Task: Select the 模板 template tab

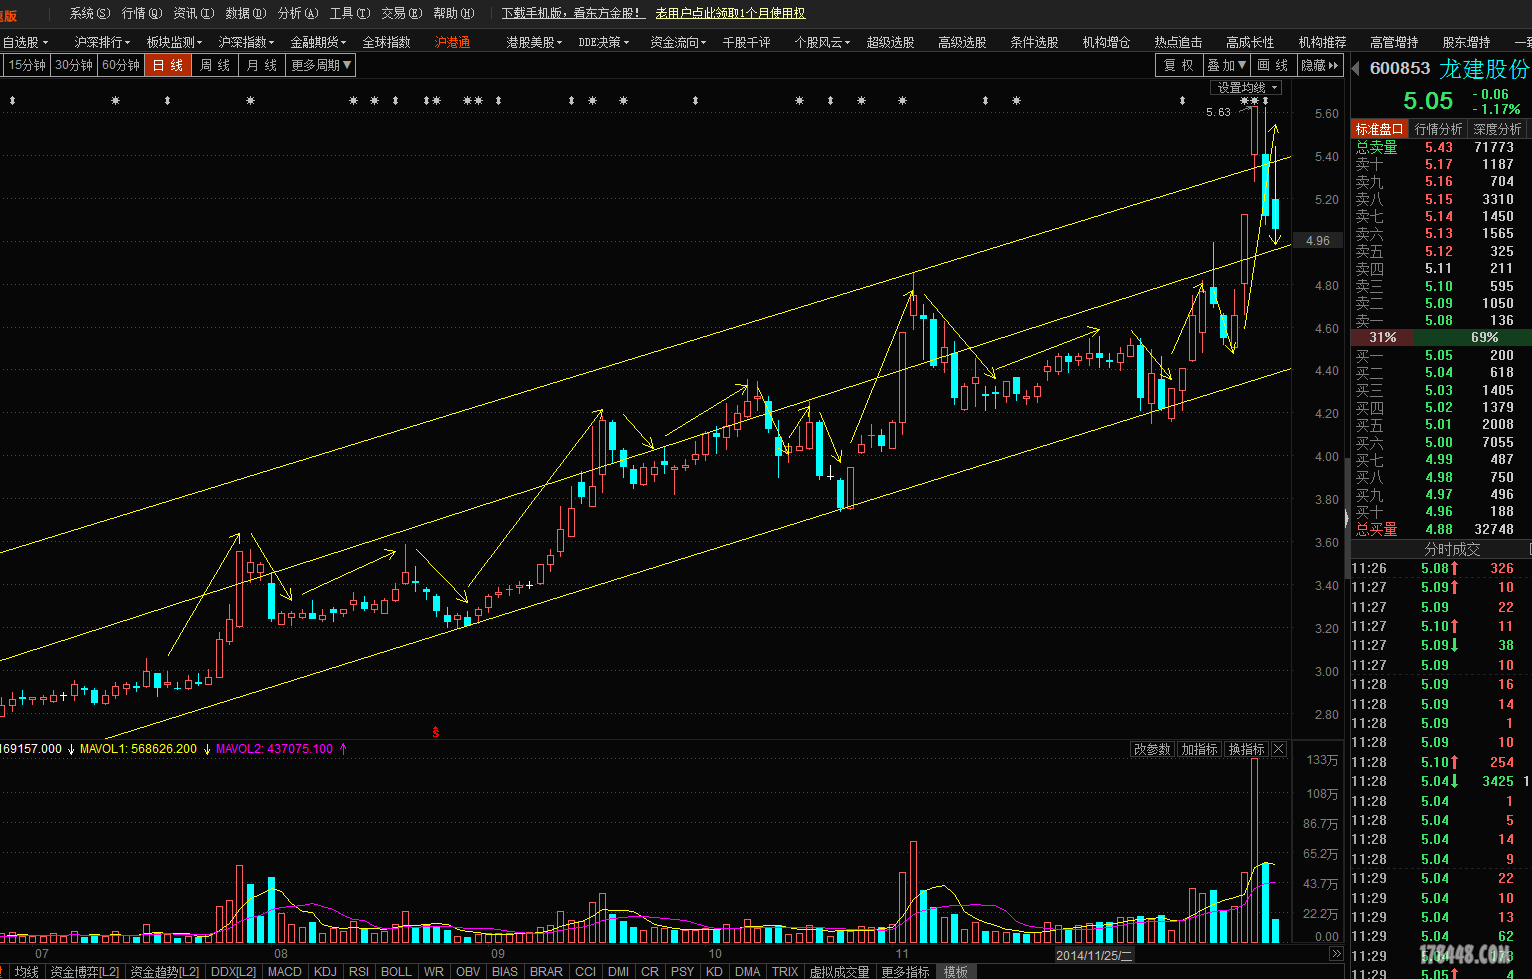Action: 956,971
